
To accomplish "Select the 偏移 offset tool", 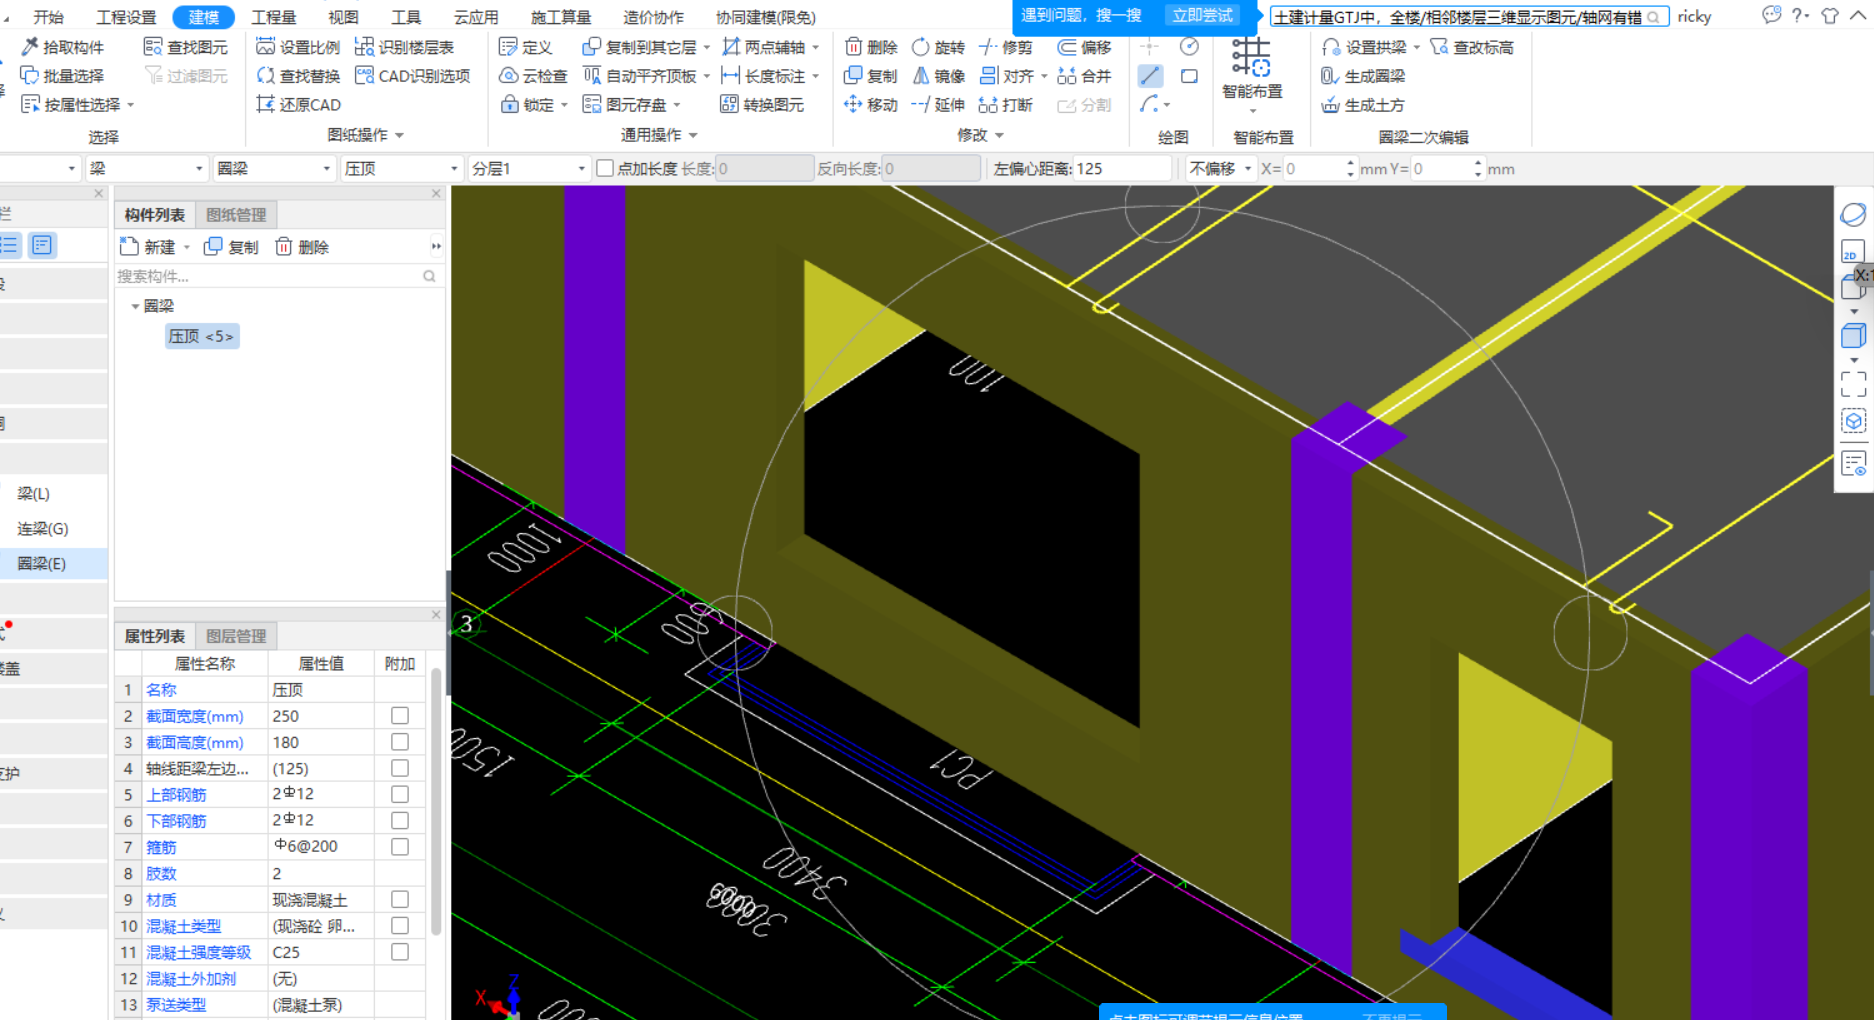I will click(1085, 47).
